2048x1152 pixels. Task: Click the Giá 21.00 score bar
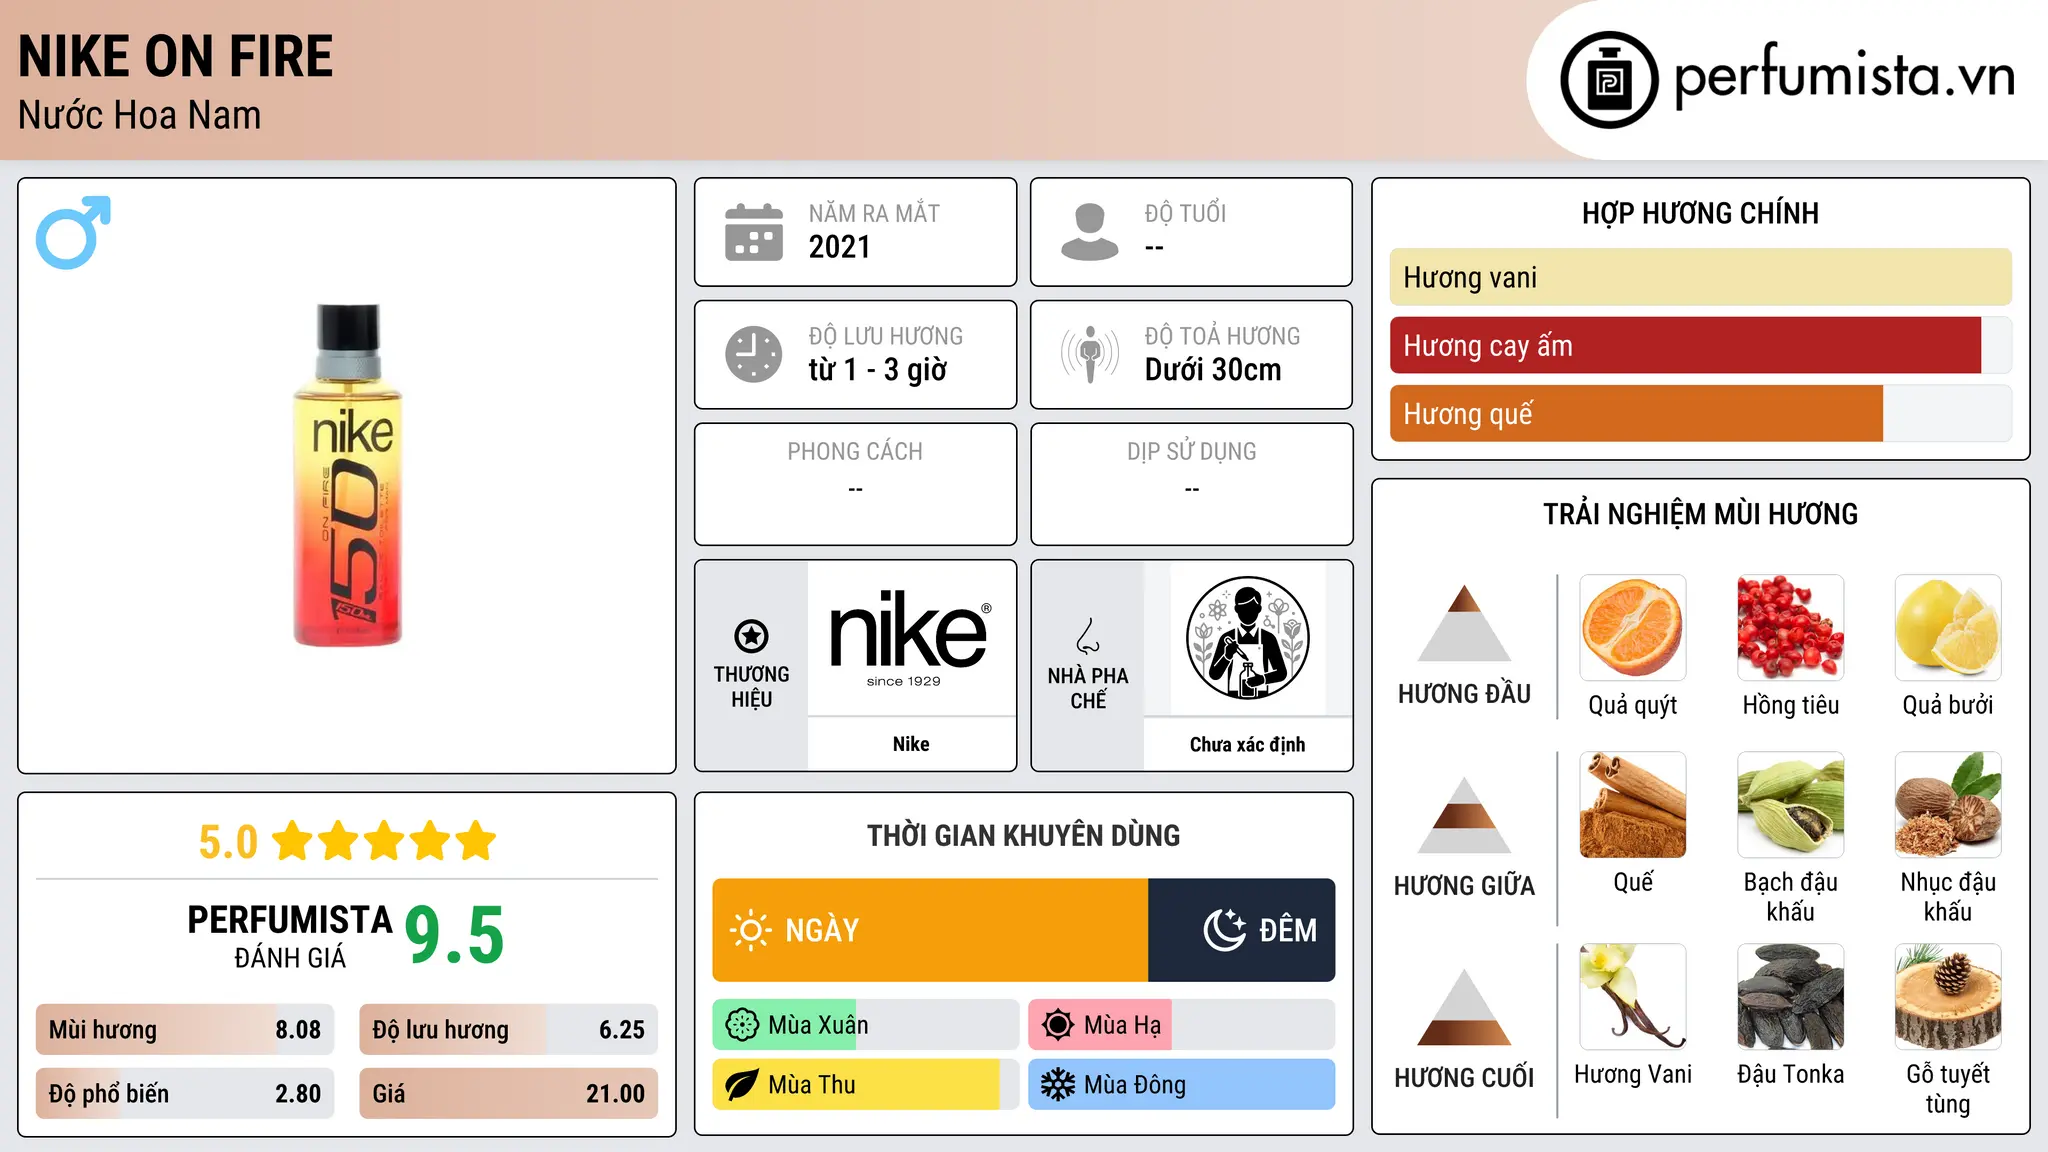508,1093
